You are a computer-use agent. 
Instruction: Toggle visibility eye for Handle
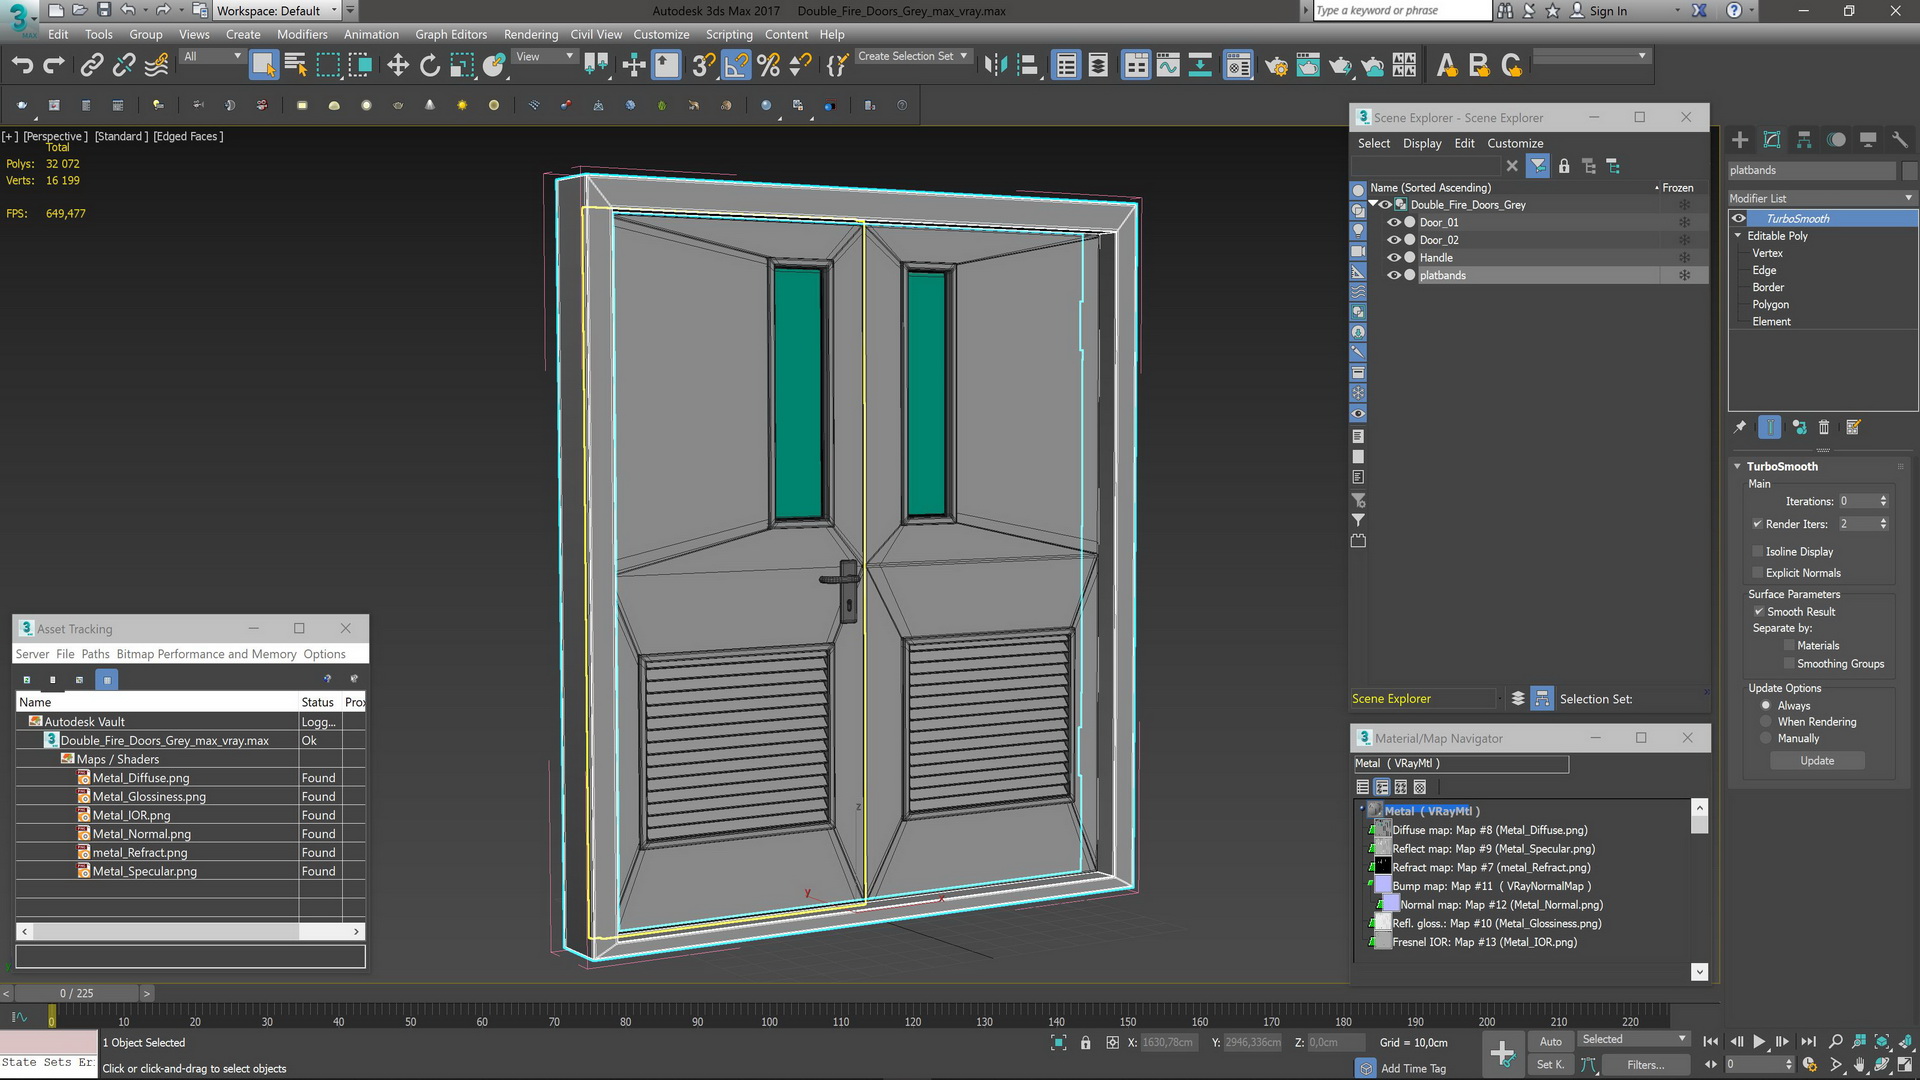click(x=1394, y=258)
